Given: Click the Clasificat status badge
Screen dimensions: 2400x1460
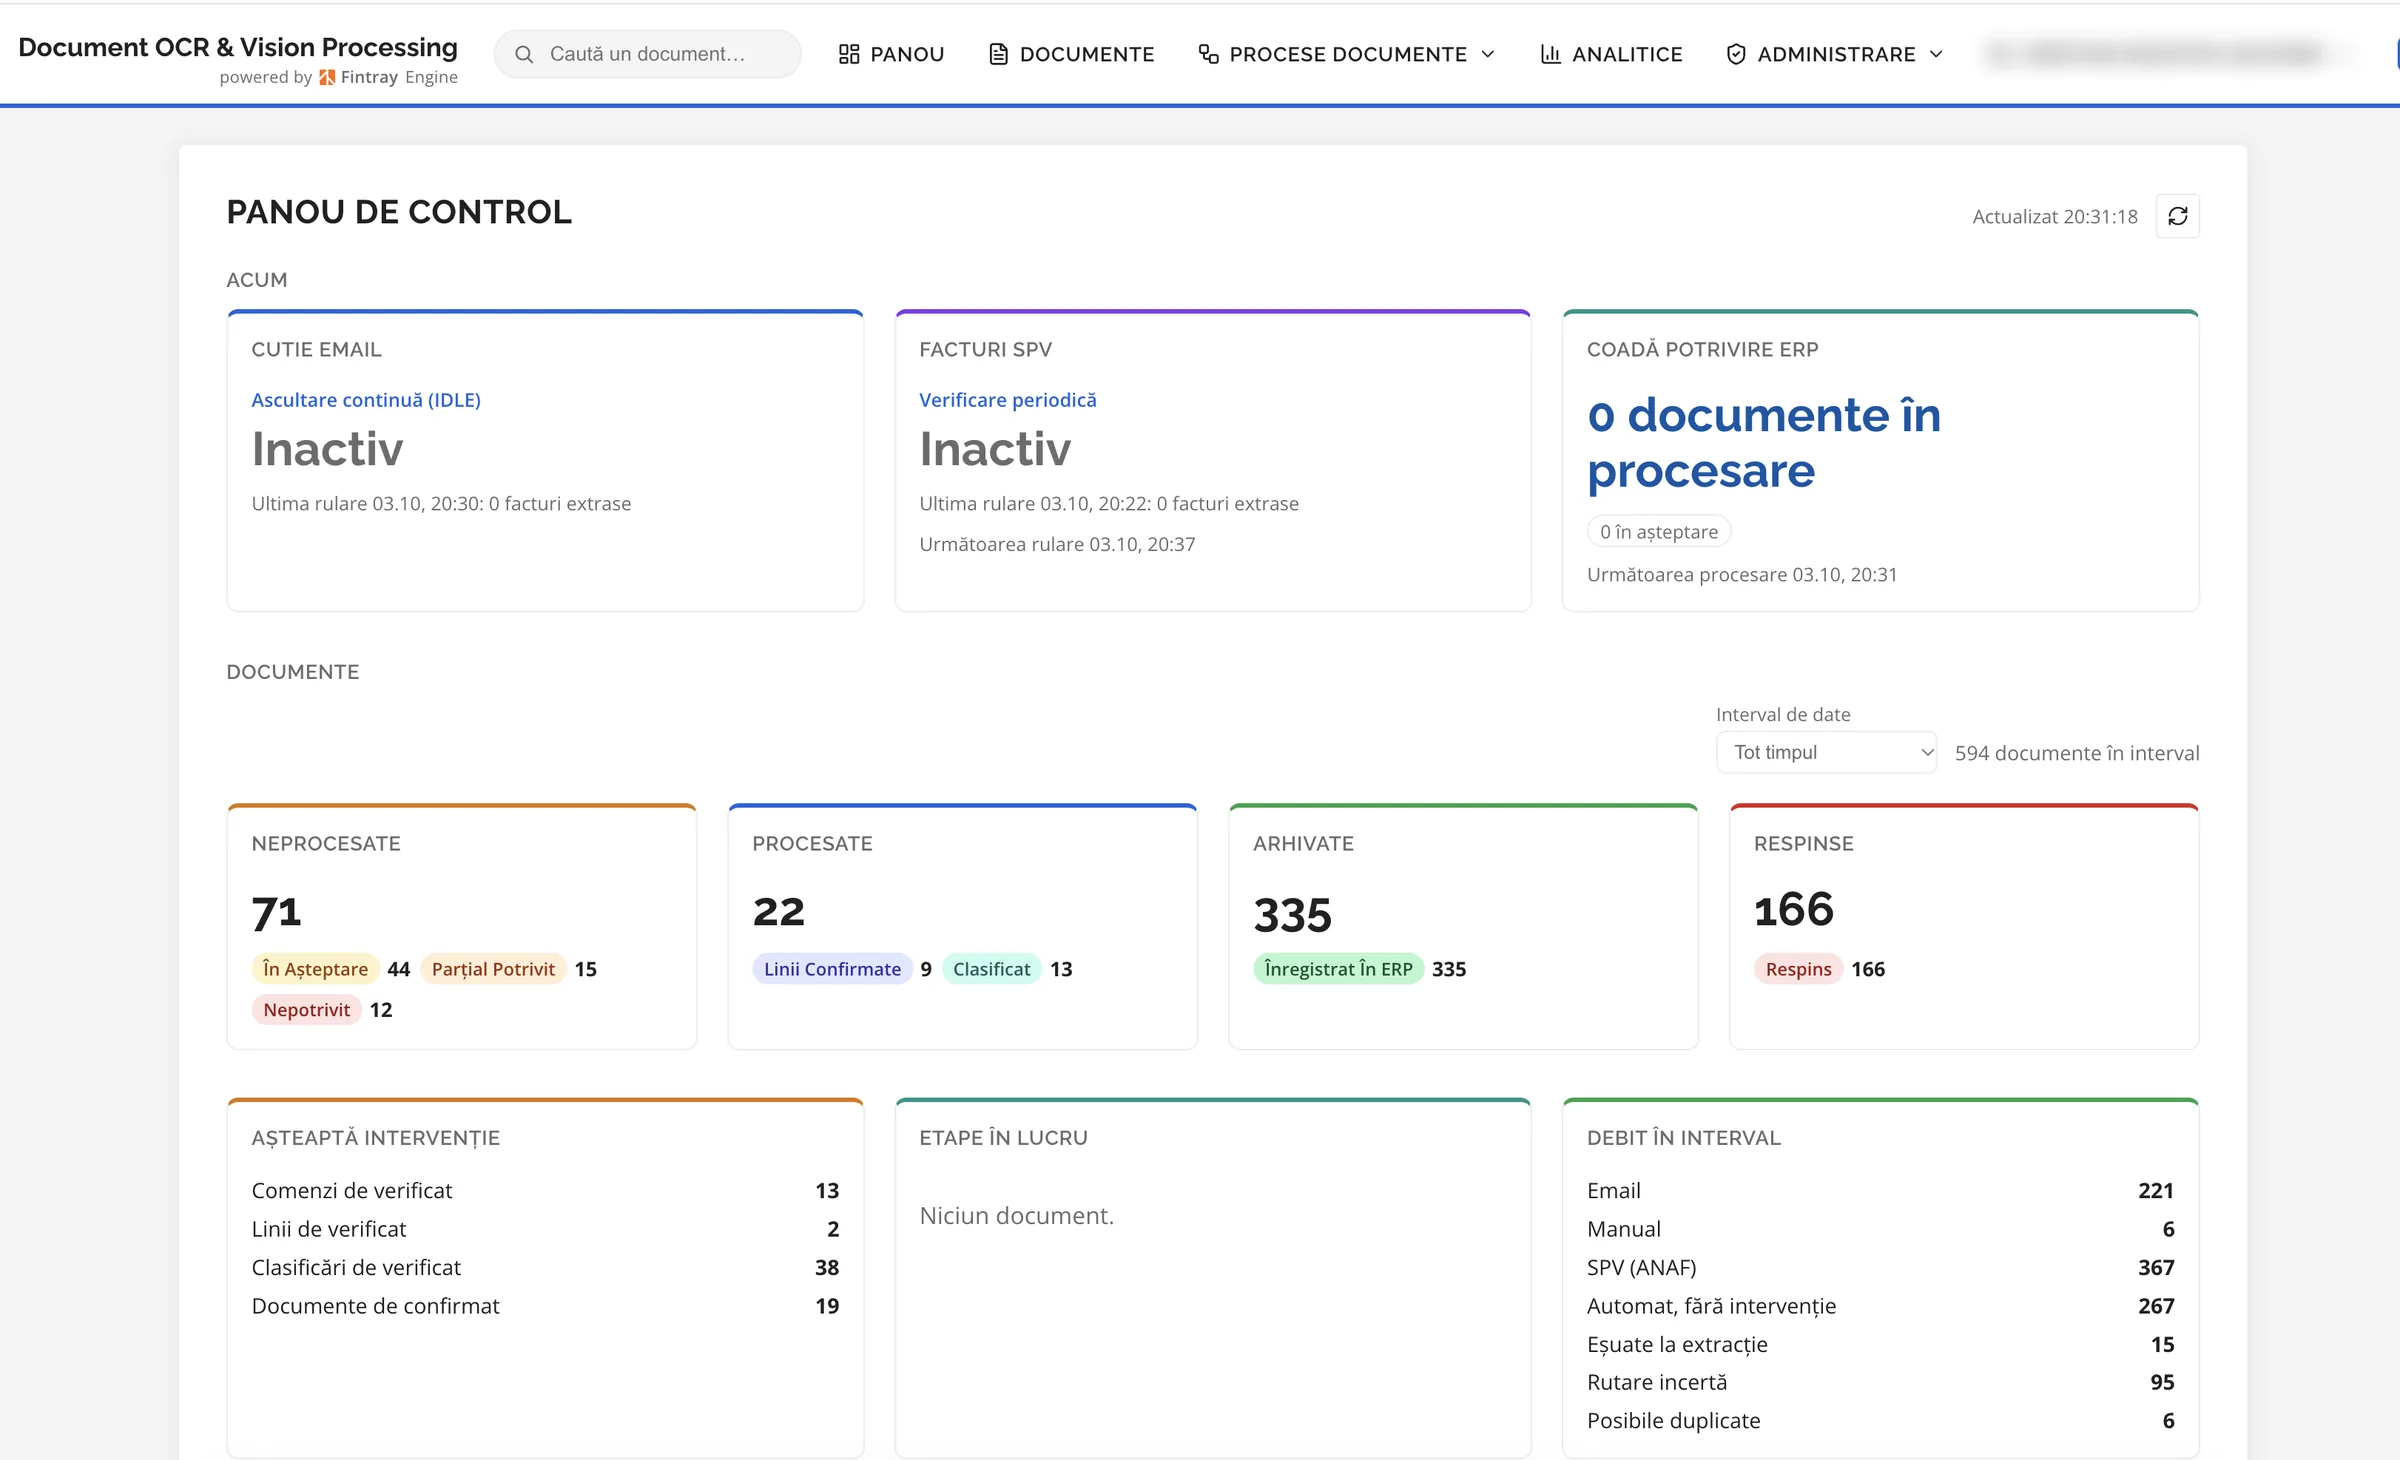Looking at the screenshot, I should (x=991, y=969).
